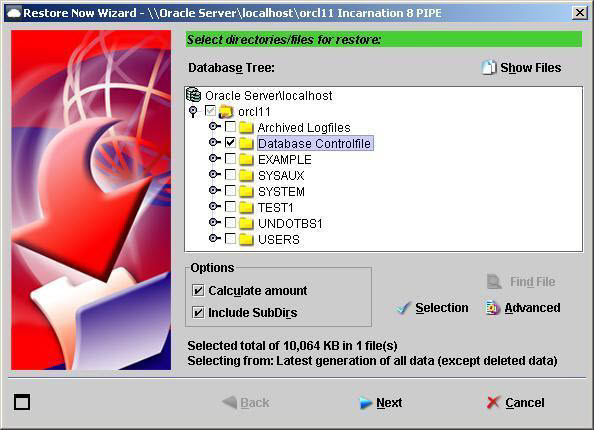Disable the Include SubDirs option

point(198,313)
